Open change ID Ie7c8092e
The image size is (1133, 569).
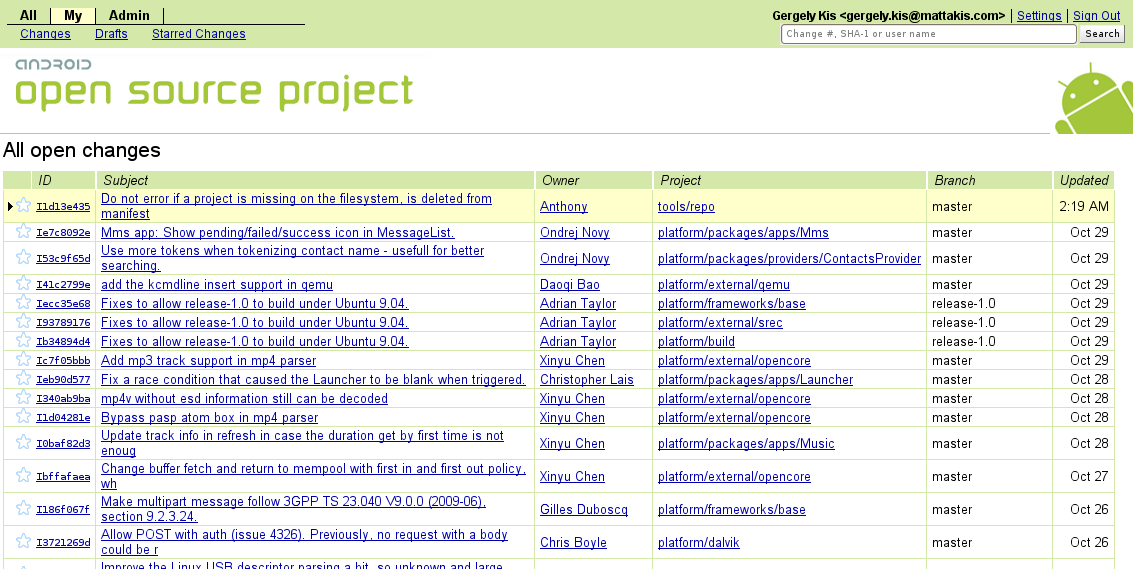[63, 233]
